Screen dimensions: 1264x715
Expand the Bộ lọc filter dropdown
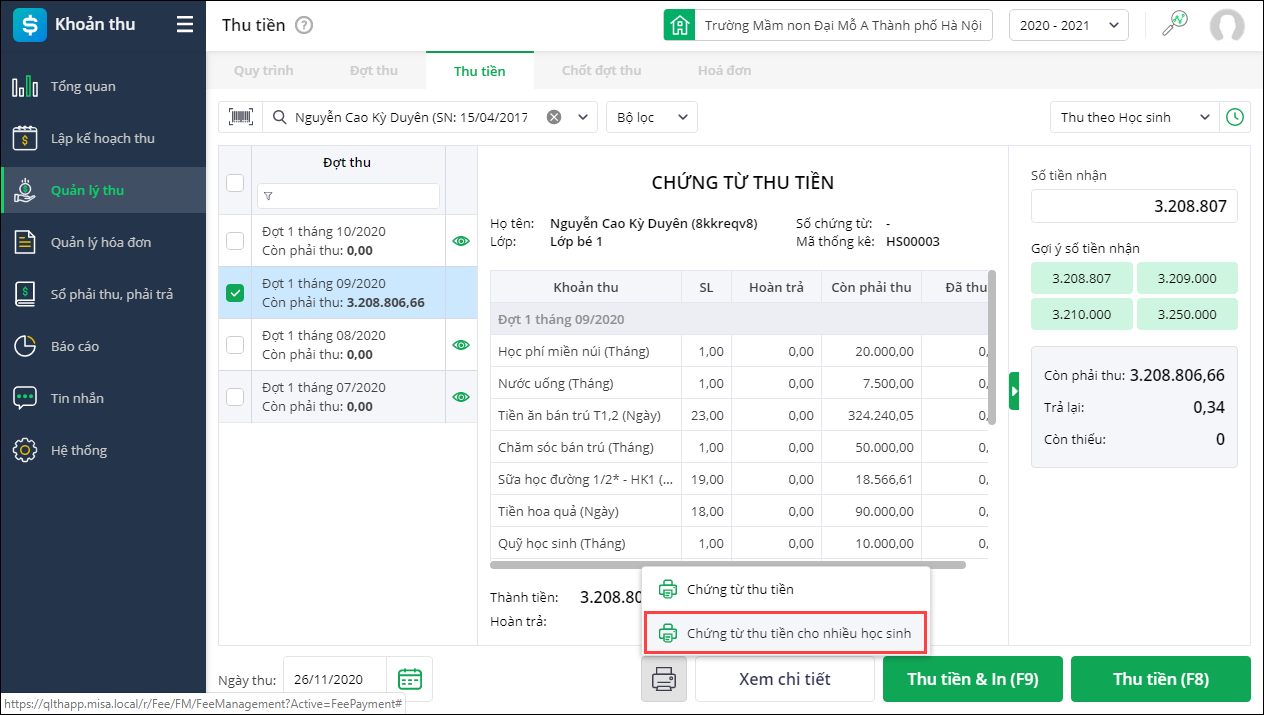click(x=652, y=117)
